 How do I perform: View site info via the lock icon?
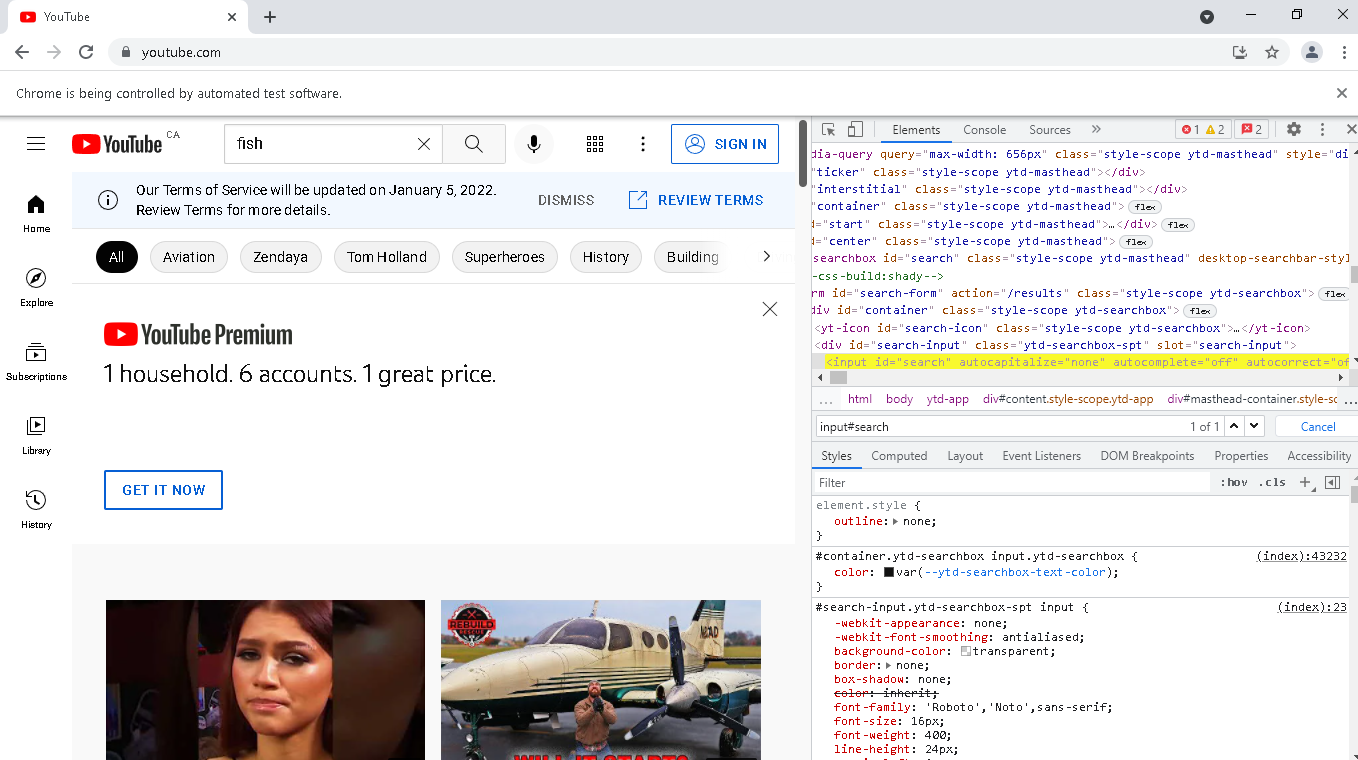tap(126, 52)
